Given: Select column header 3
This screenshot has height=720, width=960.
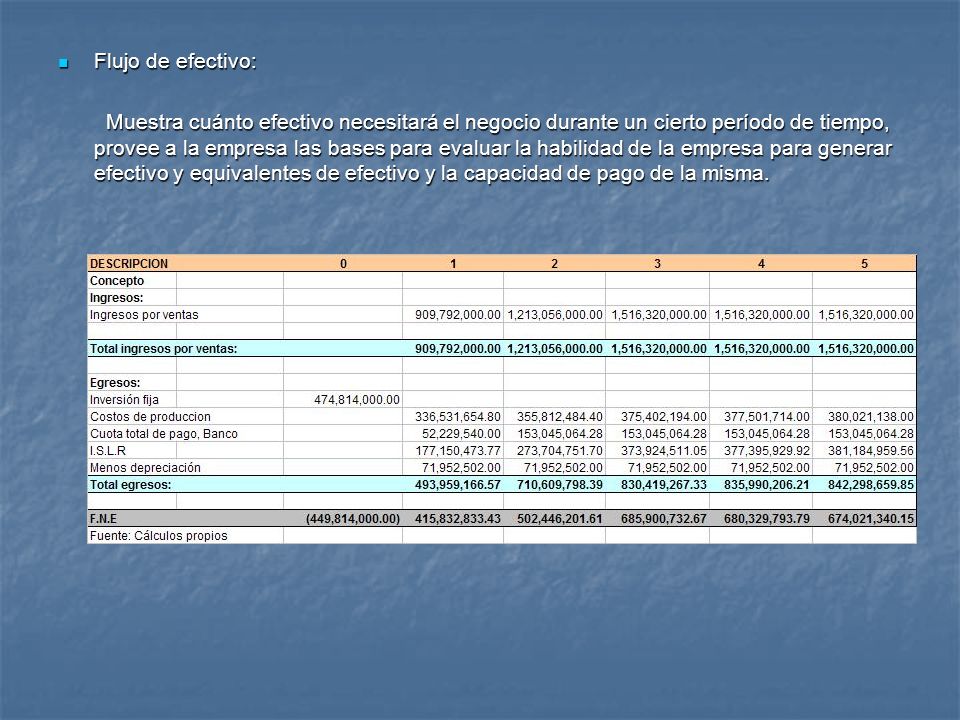Looking at the screenshot, I should [658, 264].
